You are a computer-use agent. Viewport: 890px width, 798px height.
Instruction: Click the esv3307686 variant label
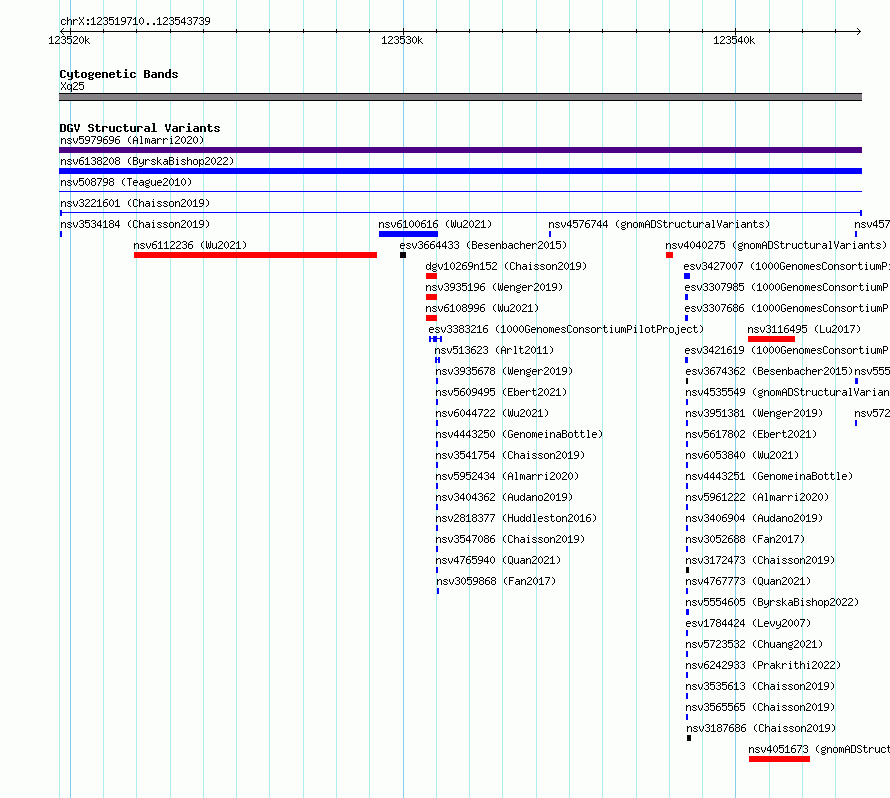click(x=787, y=308)
